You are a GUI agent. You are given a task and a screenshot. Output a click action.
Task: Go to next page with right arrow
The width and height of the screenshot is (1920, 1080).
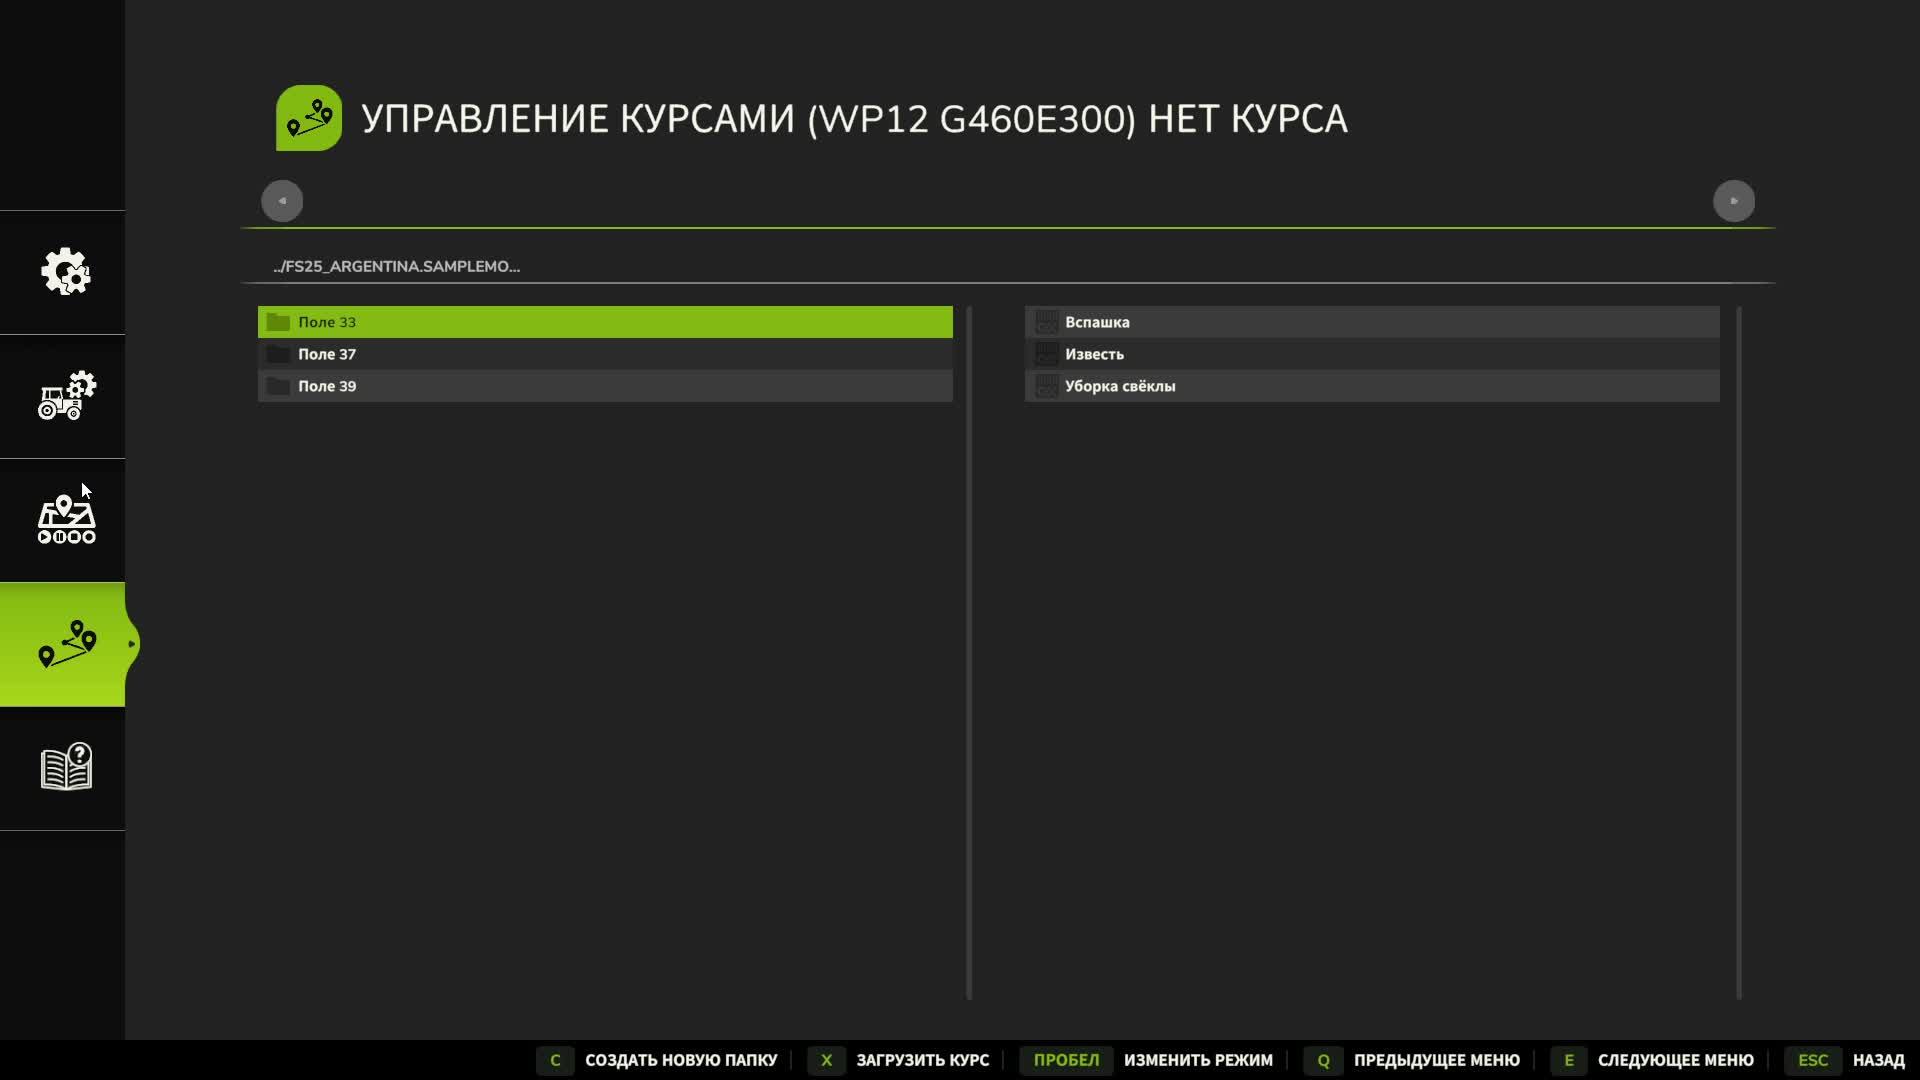pyautogui.click(x=1734, y=201)
